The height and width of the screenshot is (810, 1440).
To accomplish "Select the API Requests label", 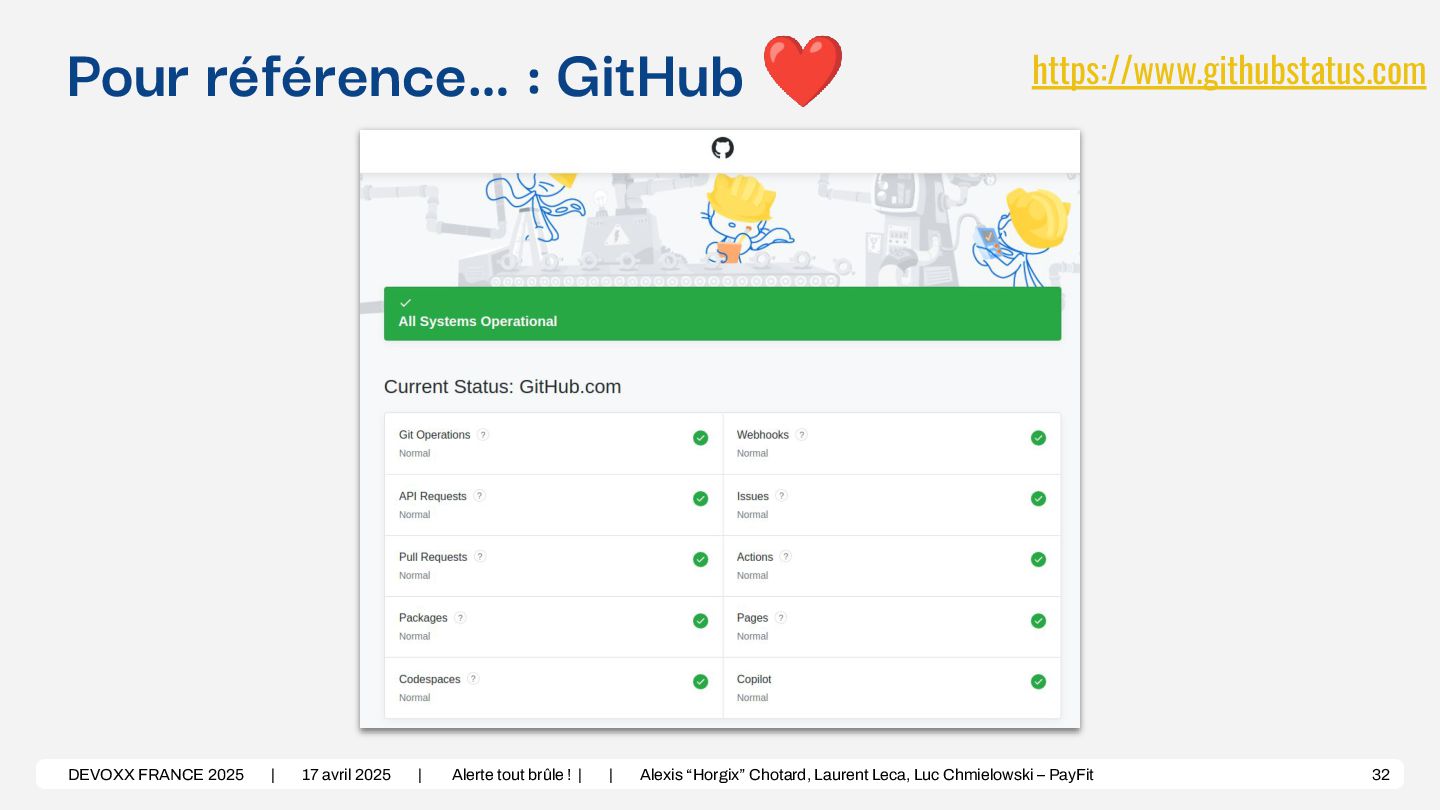I will (432, 496).
